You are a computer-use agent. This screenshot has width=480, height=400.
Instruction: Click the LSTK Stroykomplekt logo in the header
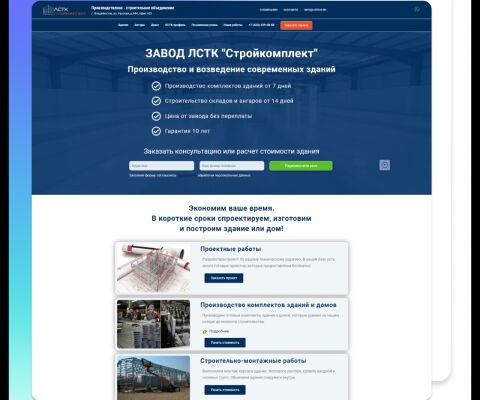tap(64, 10)
